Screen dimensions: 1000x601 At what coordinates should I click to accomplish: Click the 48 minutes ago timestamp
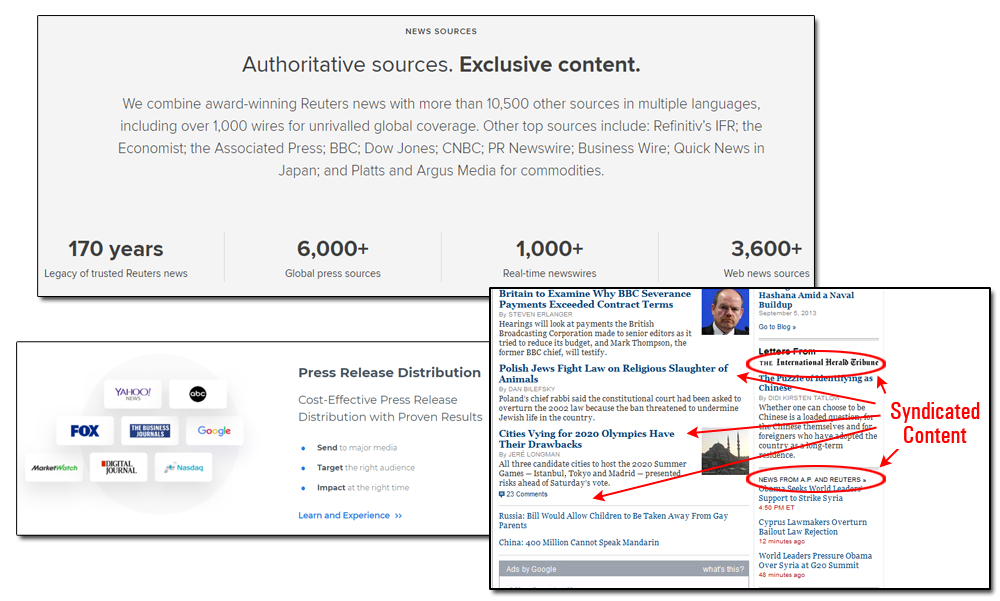pyautogui.click(x=781, y=575)
